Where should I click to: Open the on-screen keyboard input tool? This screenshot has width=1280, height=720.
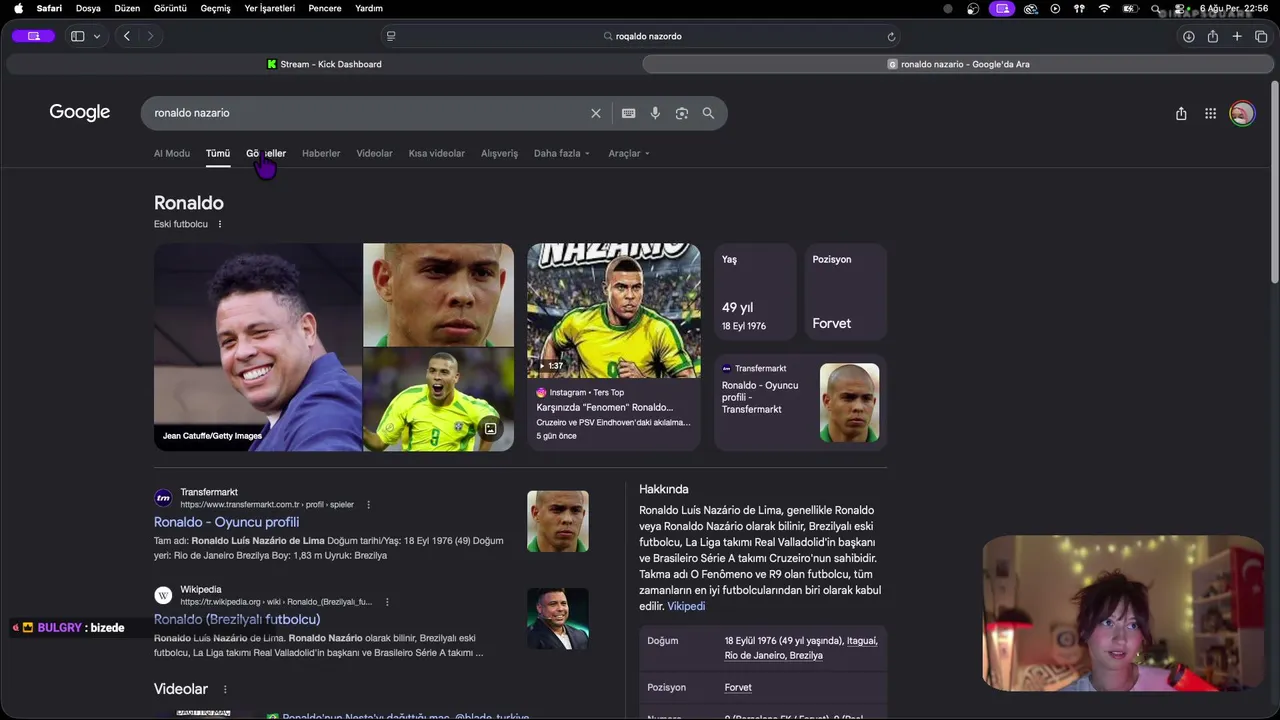pos(628,113)
